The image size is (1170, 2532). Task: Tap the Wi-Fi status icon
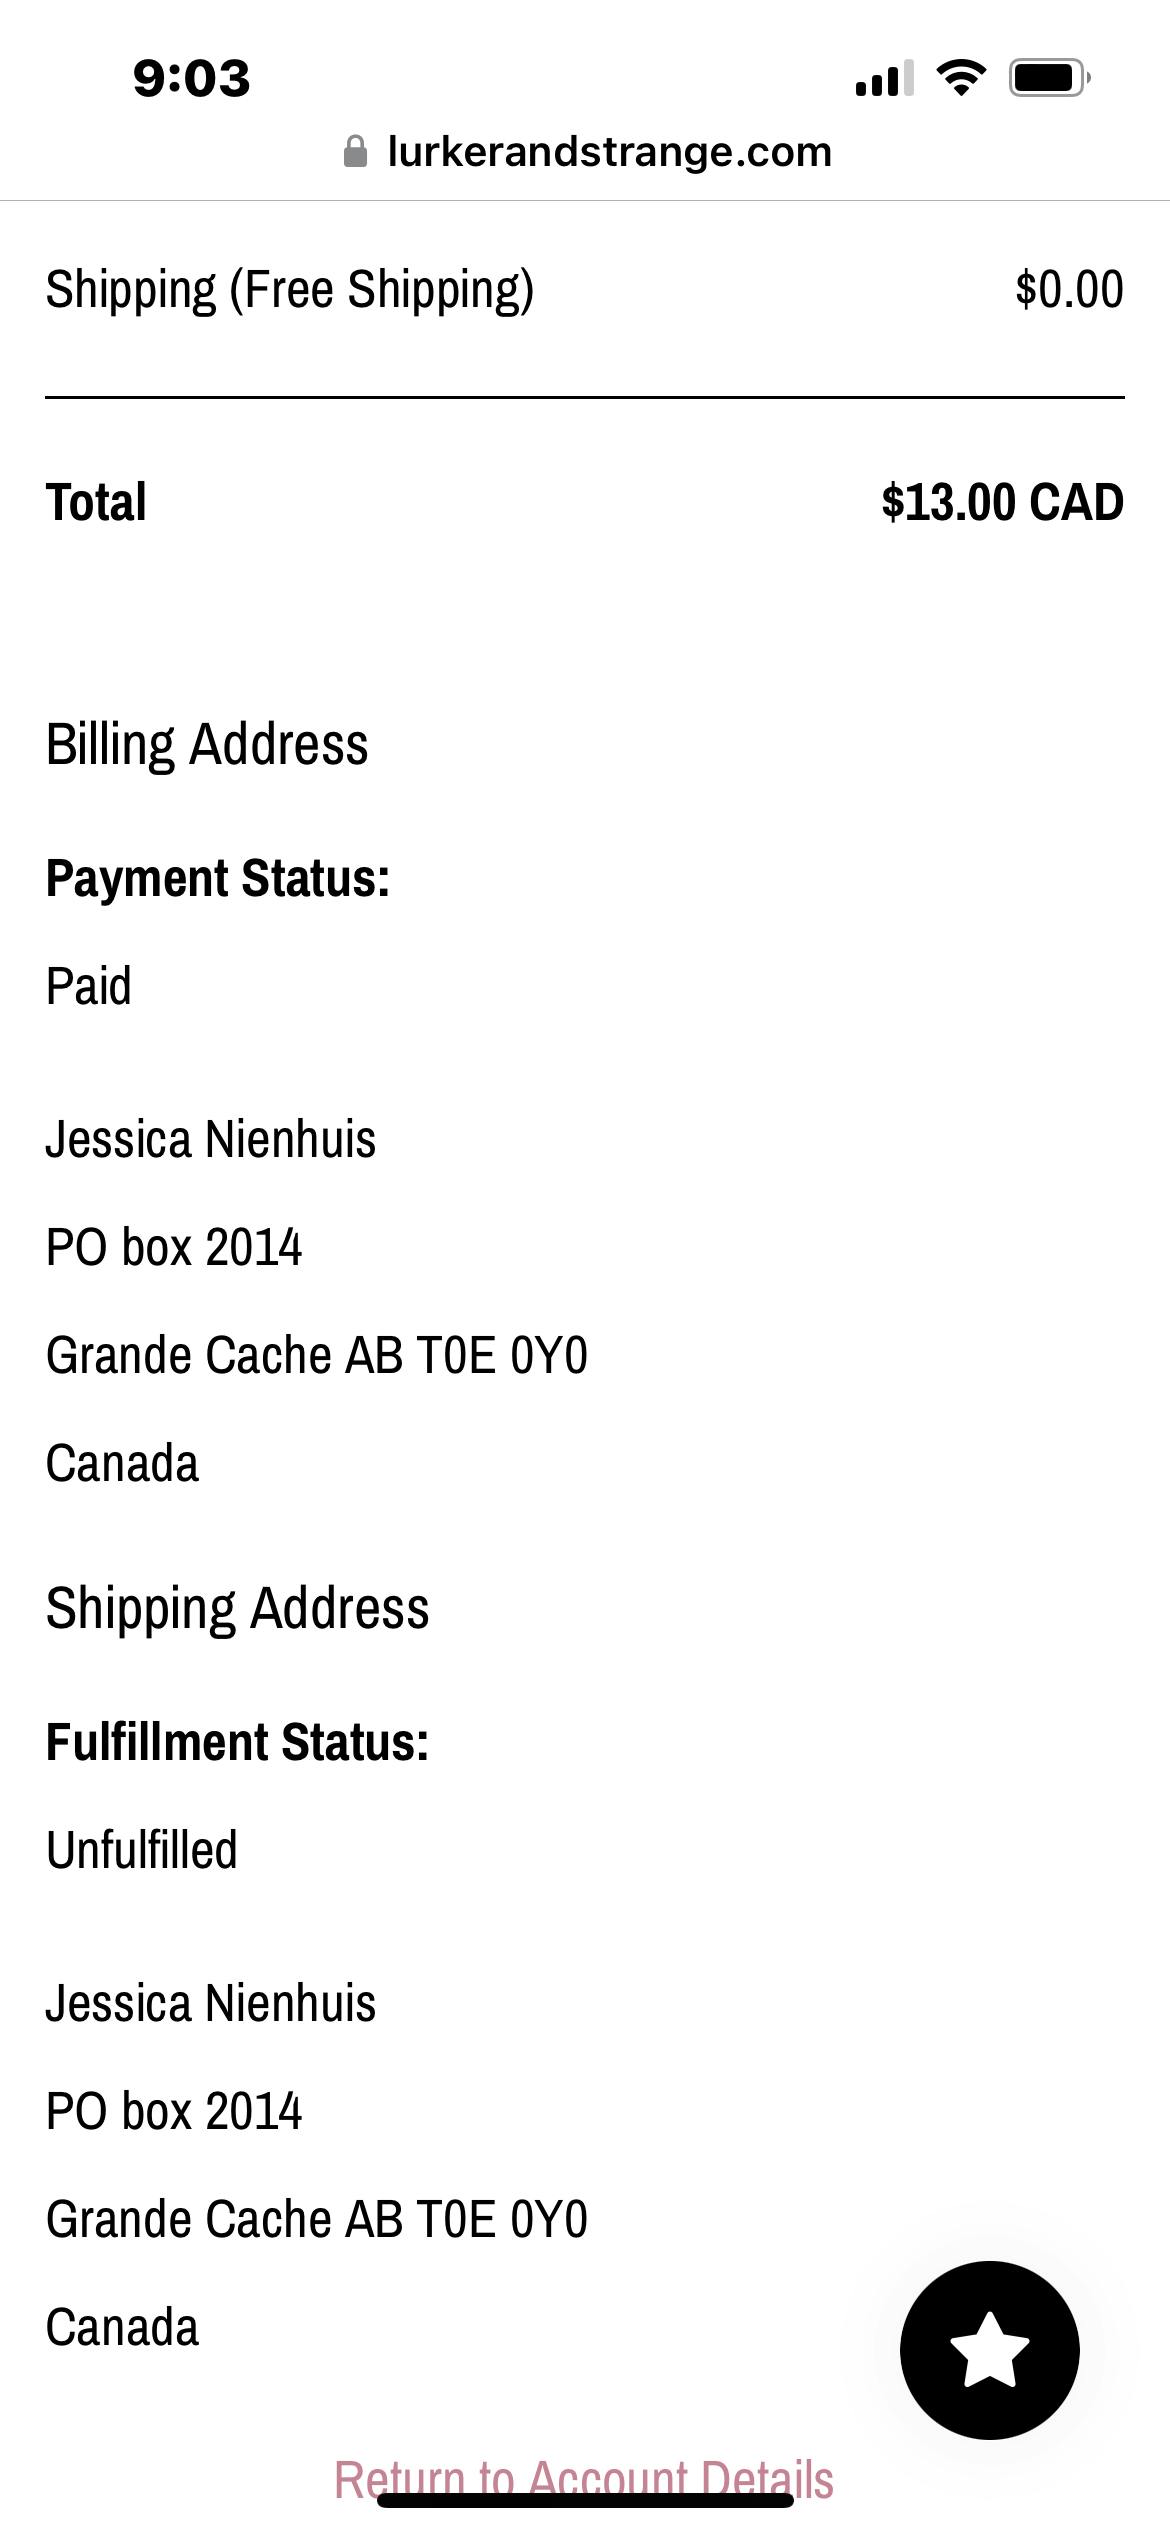point(961,77)
